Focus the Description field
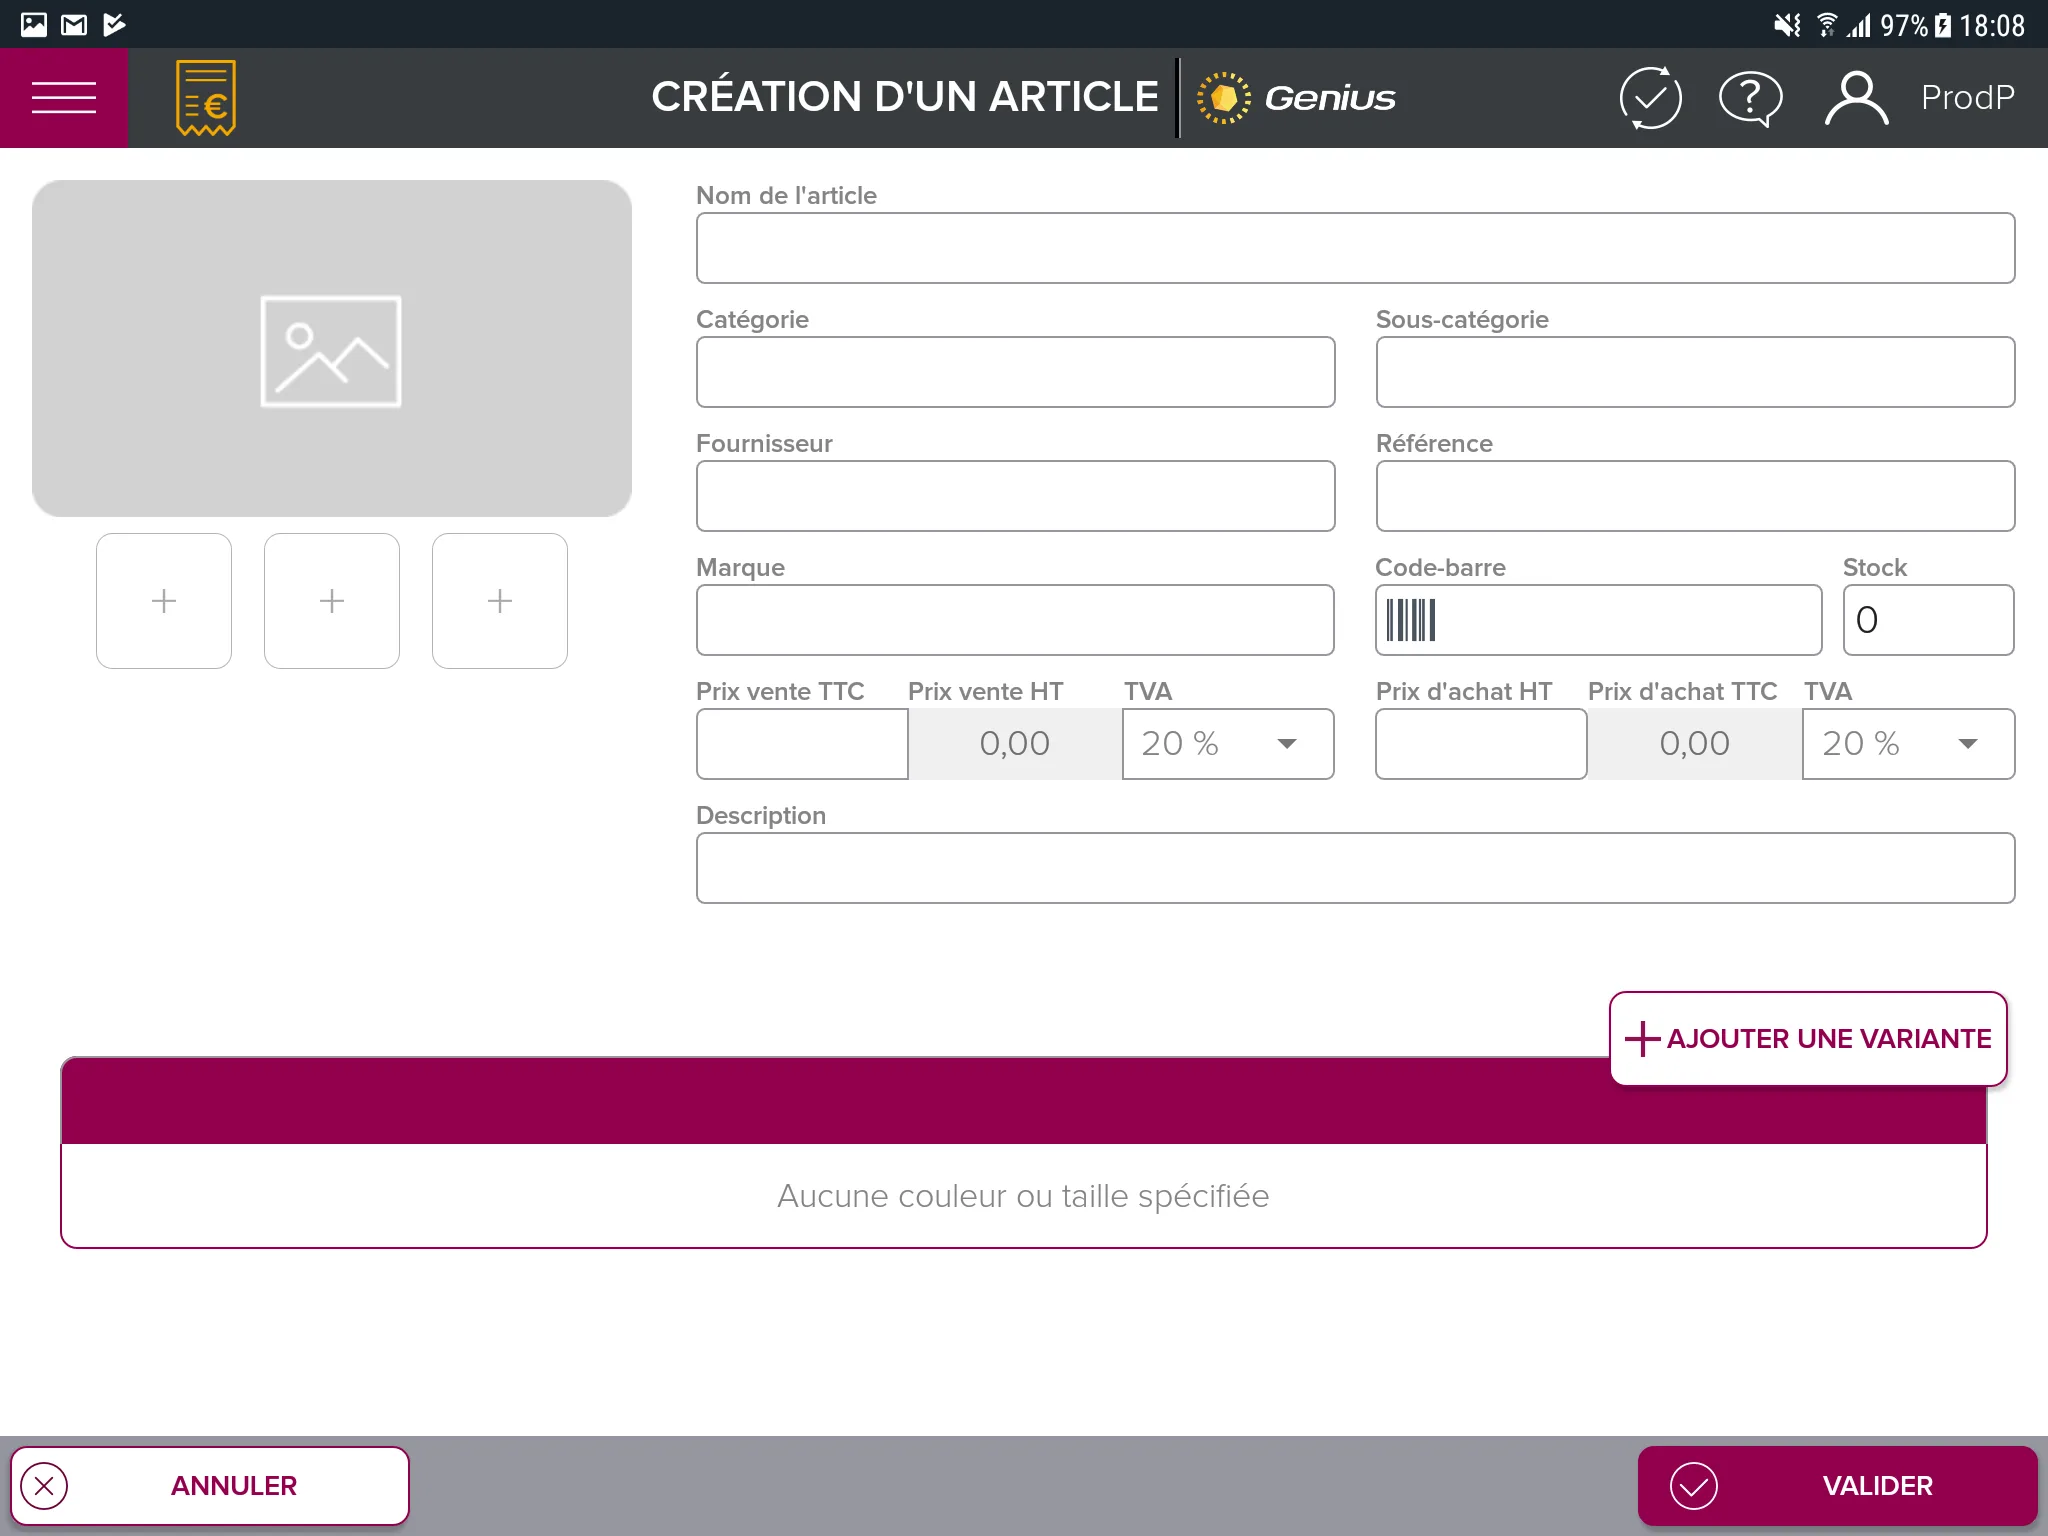Screen dimensions: 2048x1536 [x=1355, y=868]
